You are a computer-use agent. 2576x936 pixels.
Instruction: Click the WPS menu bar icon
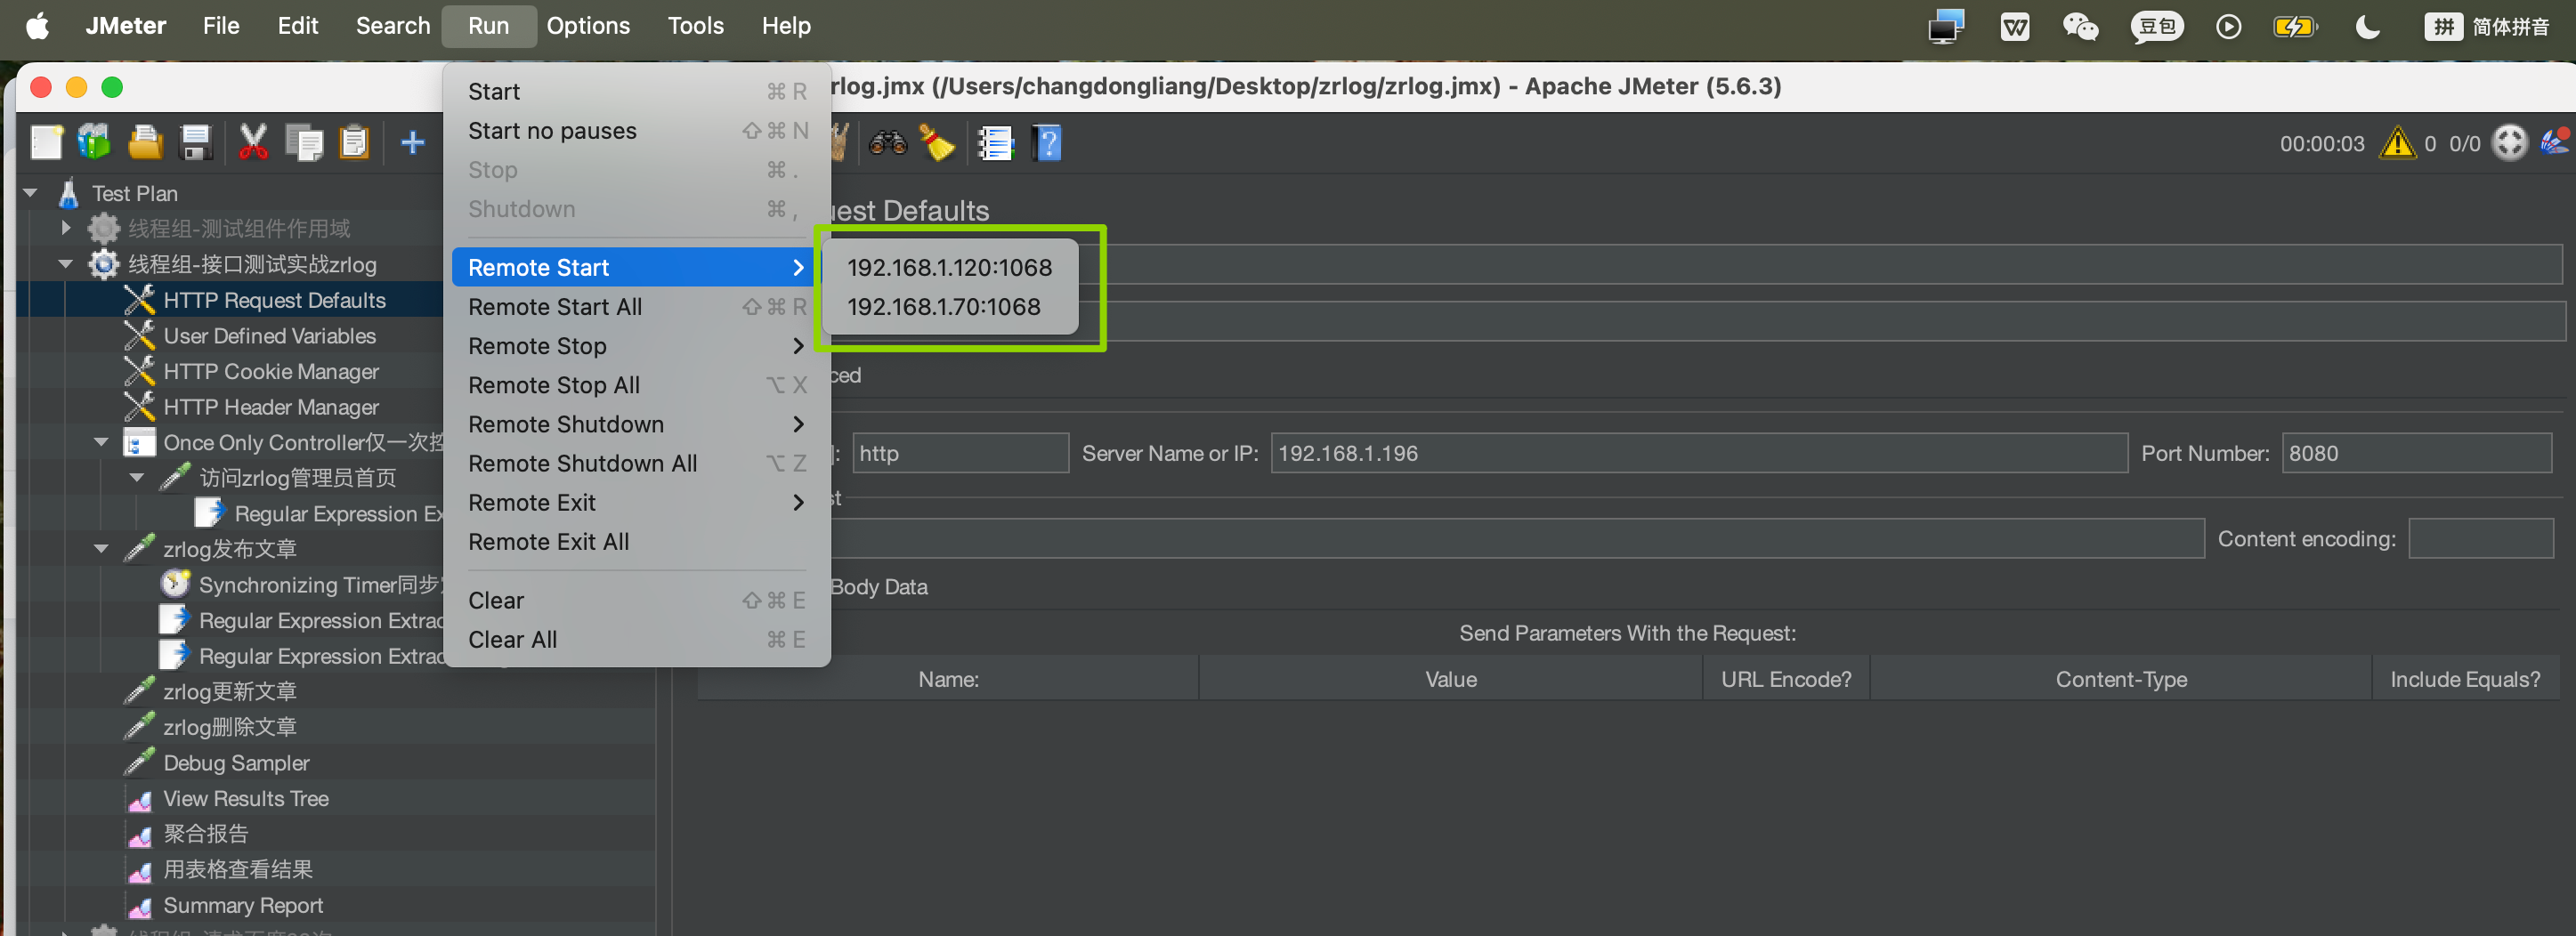coord(2014,27)
